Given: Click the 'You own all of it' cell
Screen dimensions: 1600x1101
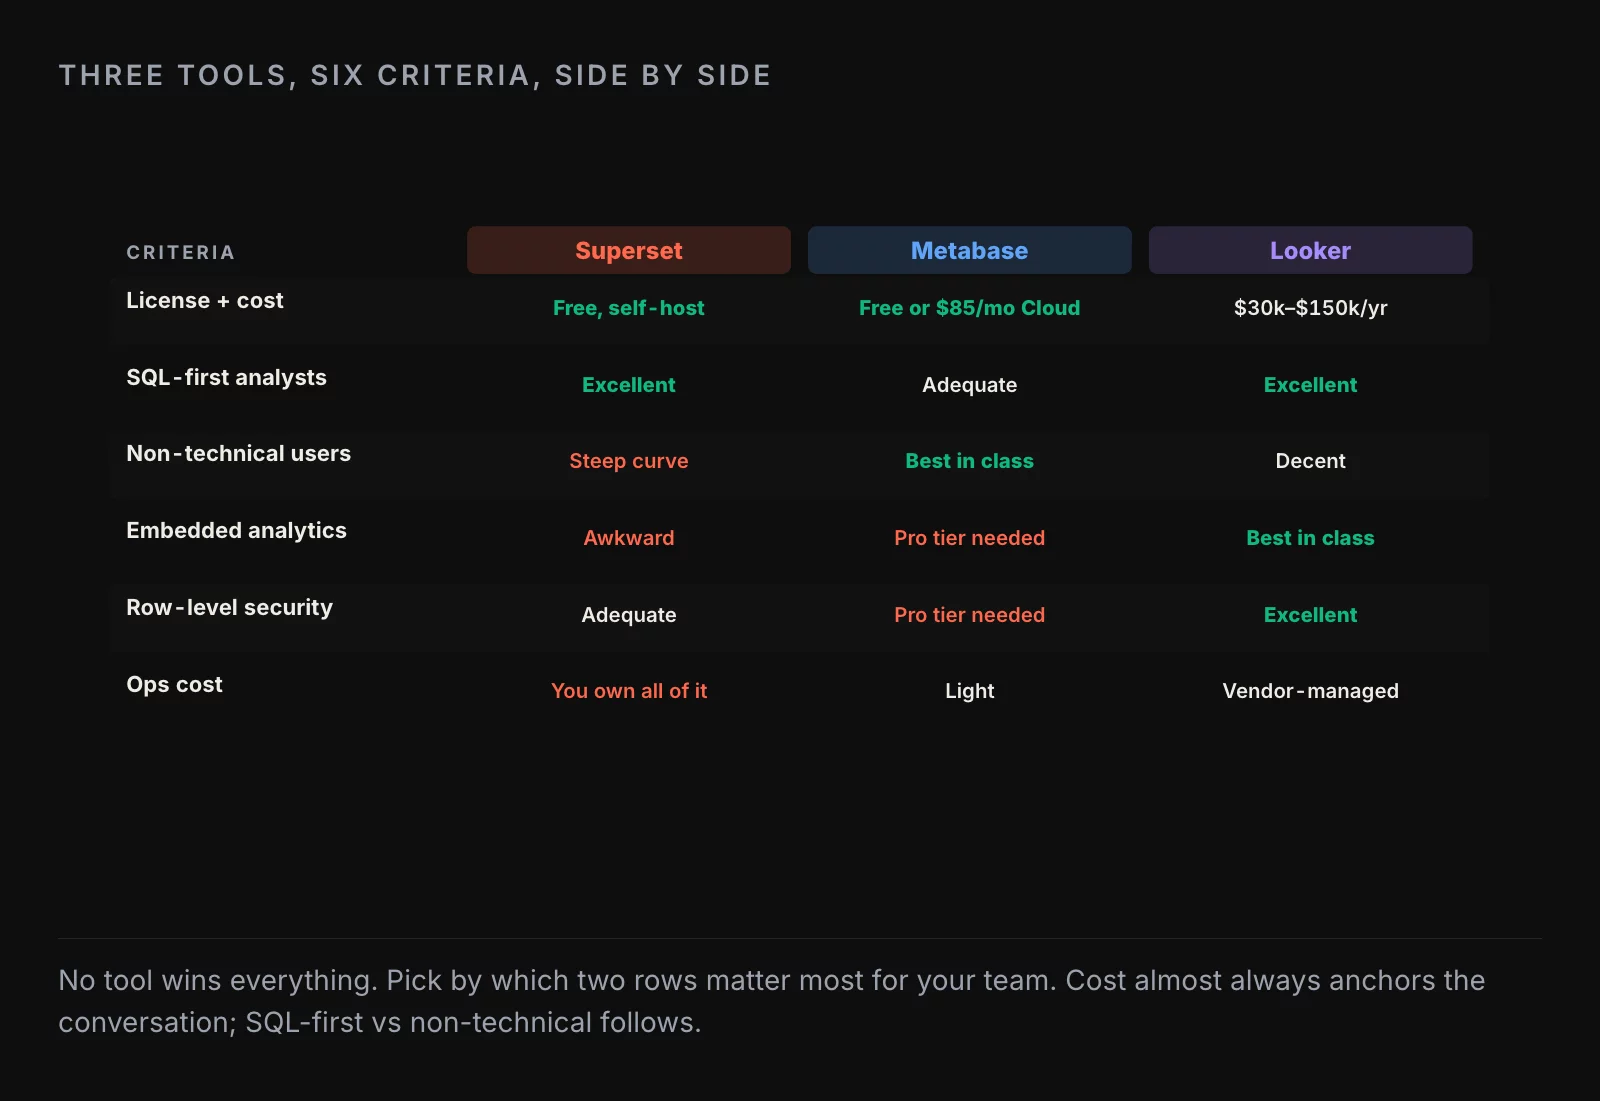Looking at the screenshot, I should (628, 691).
